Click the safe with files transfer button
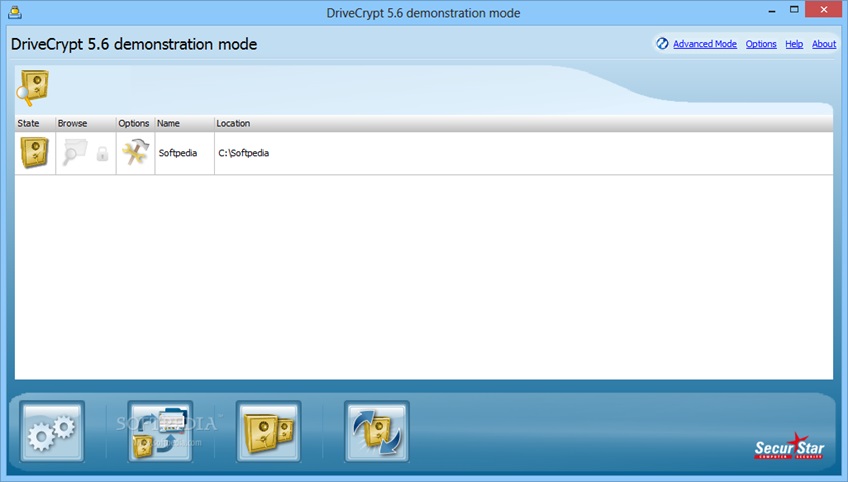The height and width of the screenshot is (482, 848). tap(160, 431)
